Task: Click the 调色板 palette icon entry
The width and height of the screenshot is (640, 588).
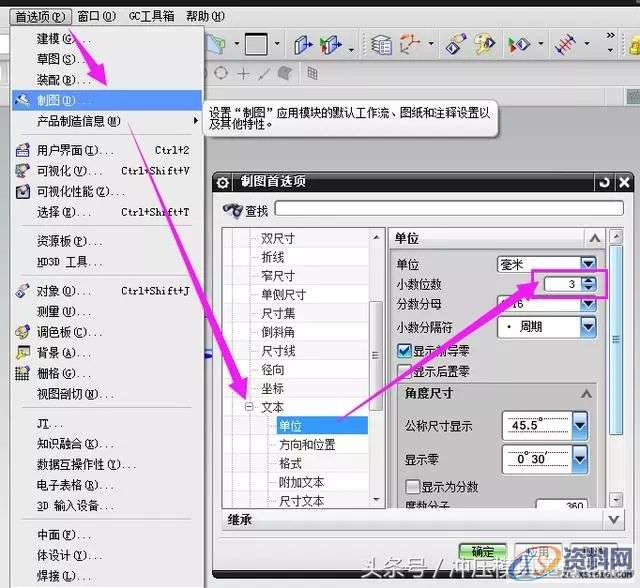Action: (22, 332)
